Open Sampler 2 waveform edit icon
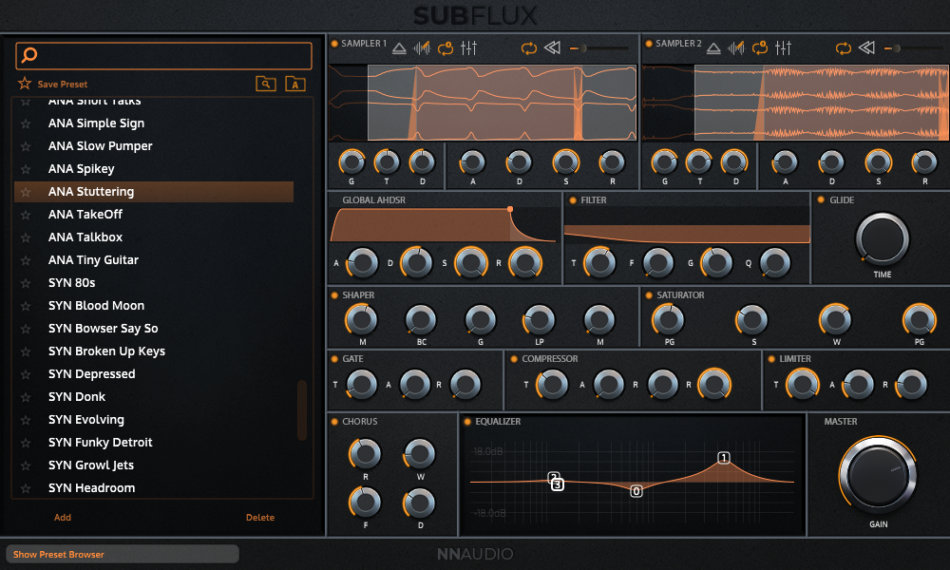The height and width of the screenshot is (570, 950). coord(736,48)
